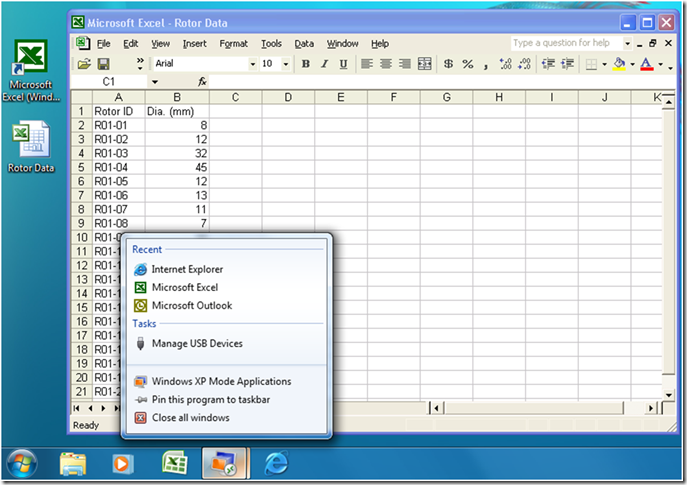
Task: Select Pin this program to taskbar
Action: click(211, 400)
